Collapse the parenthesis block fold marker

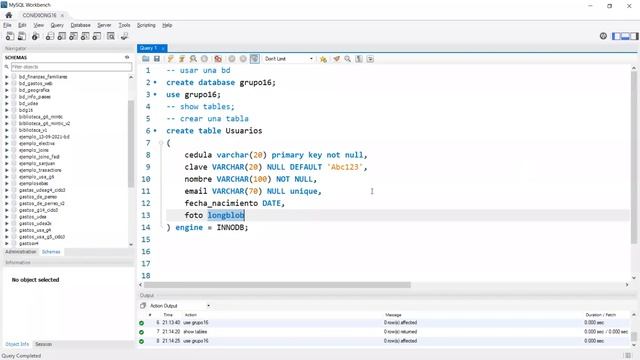(x=161, y=143)
